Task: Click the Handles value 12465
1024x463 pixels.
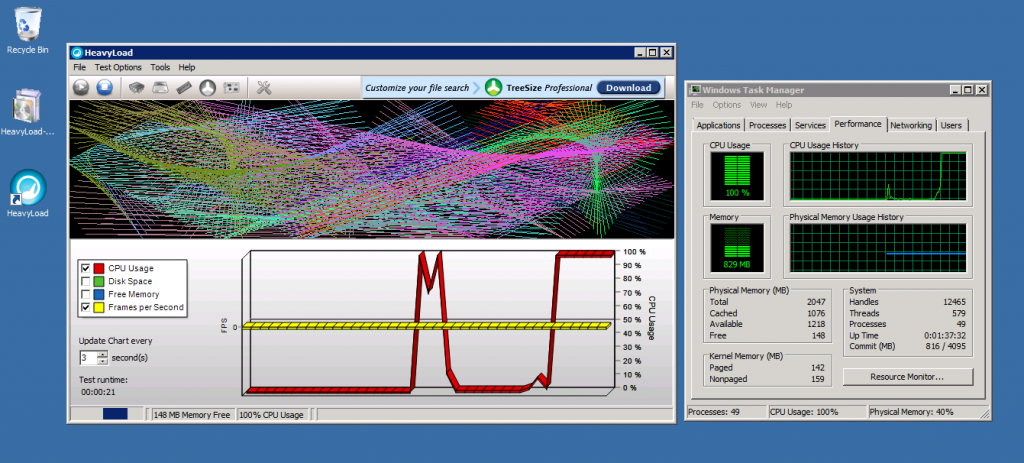Action: pyautogui.click(x=953, y=302)
